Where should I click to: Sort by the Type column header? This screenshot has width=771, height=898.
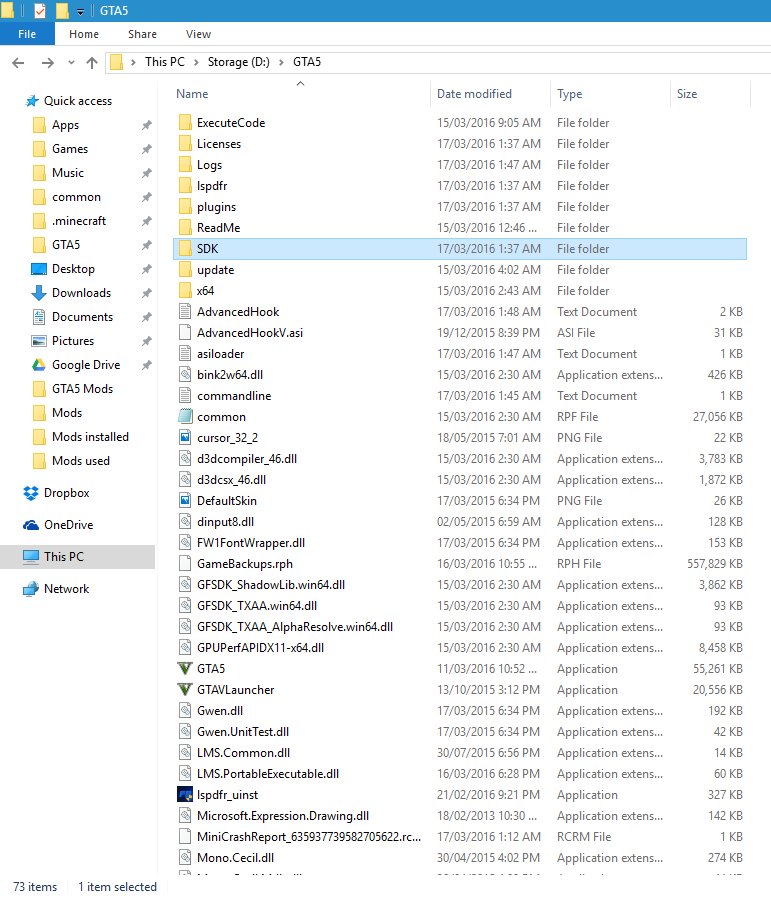point(610,93)
